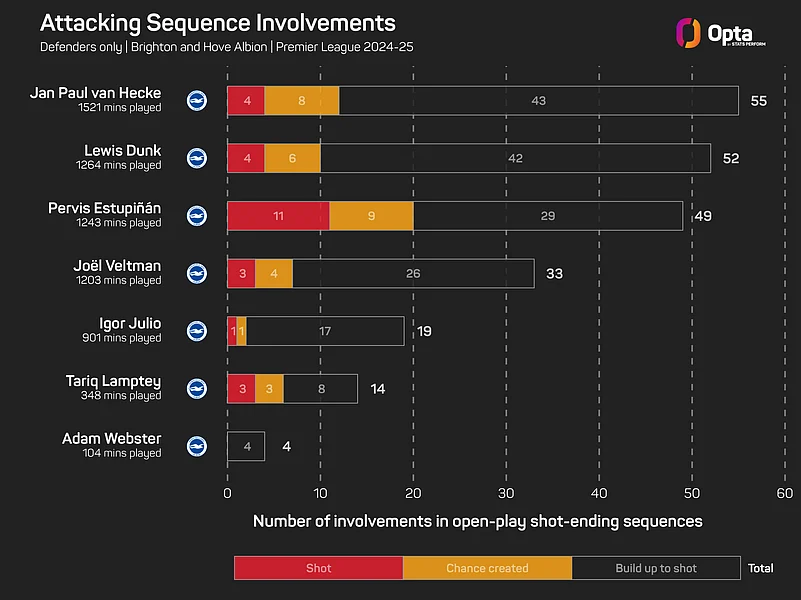Click the Jan Paul van Hecke name label

(95, 93)
